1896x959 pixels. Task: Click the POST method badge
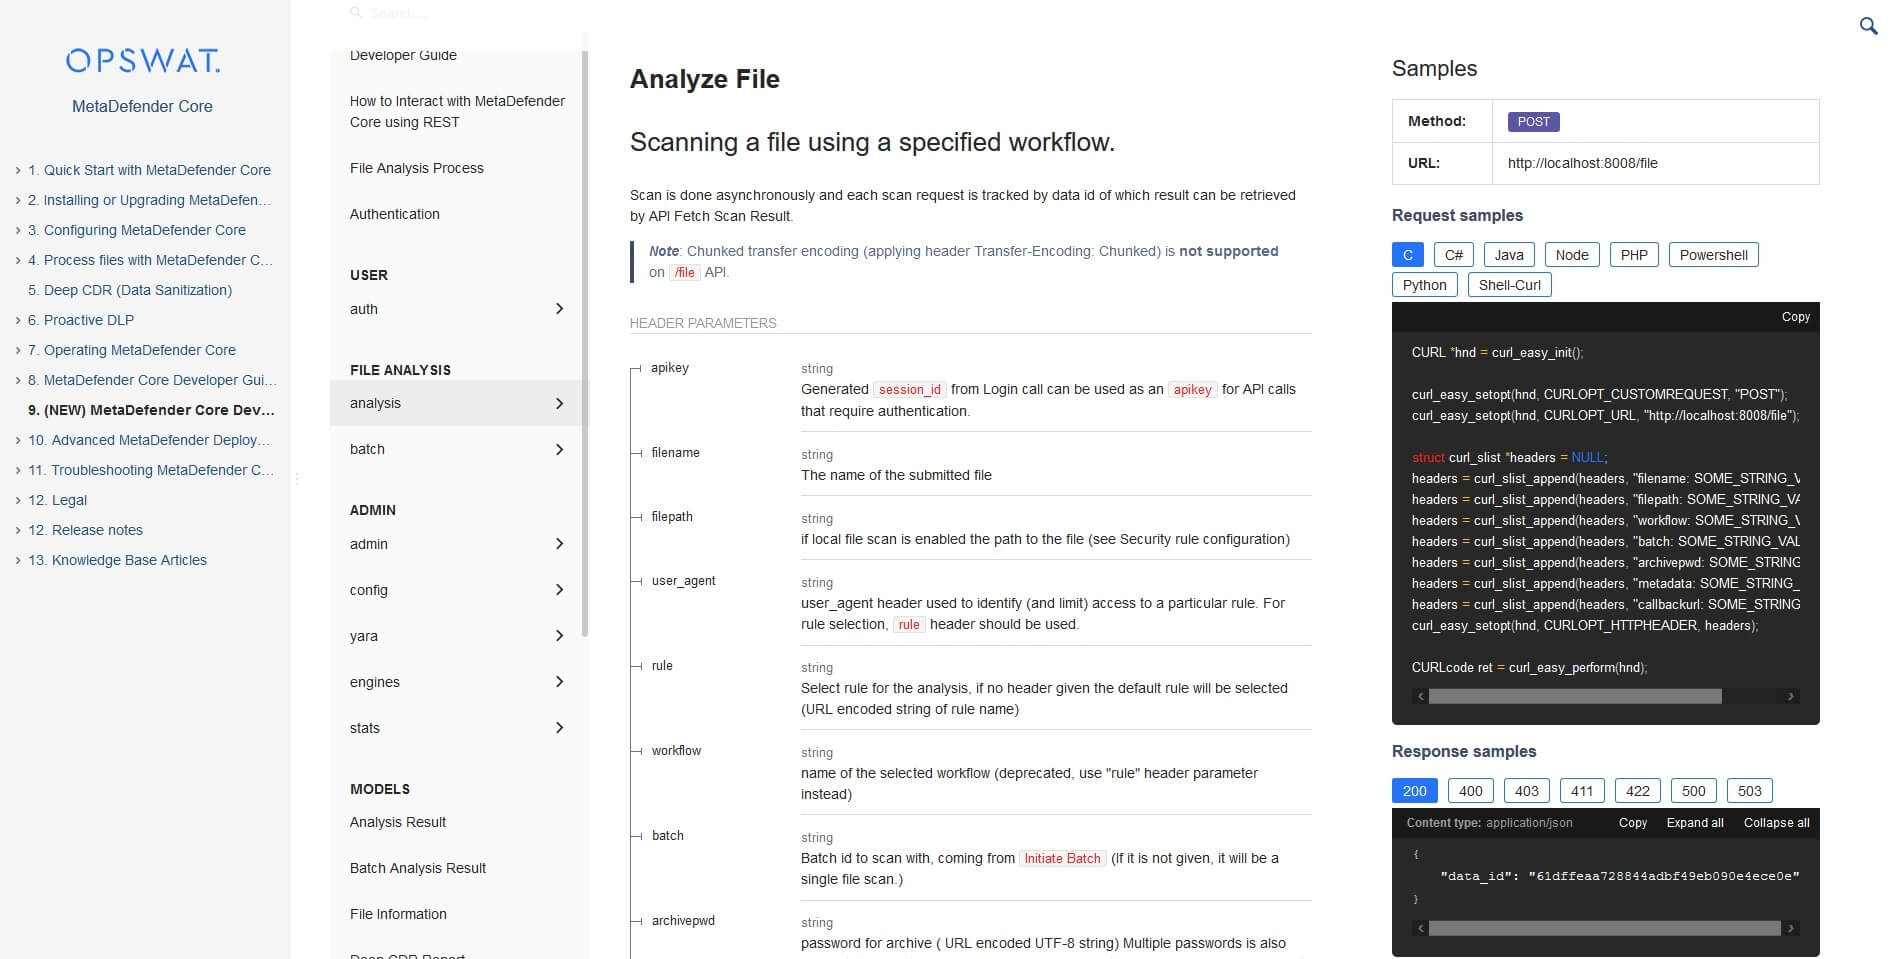tap(1533, 121)
